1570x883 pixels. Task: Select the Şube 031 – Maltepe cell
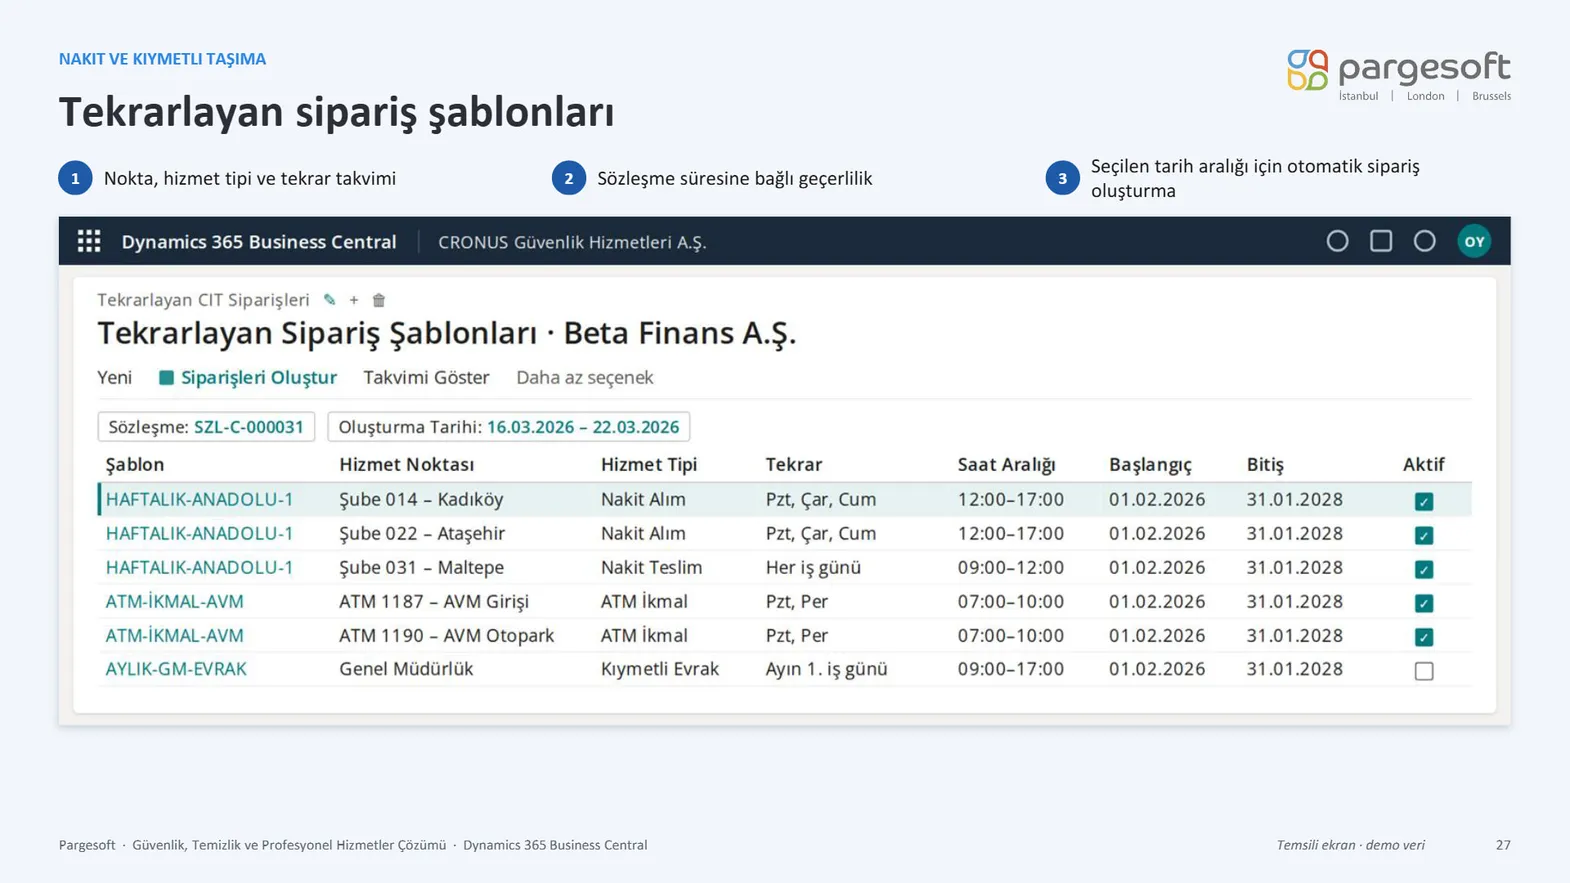[x=421, y=567]
